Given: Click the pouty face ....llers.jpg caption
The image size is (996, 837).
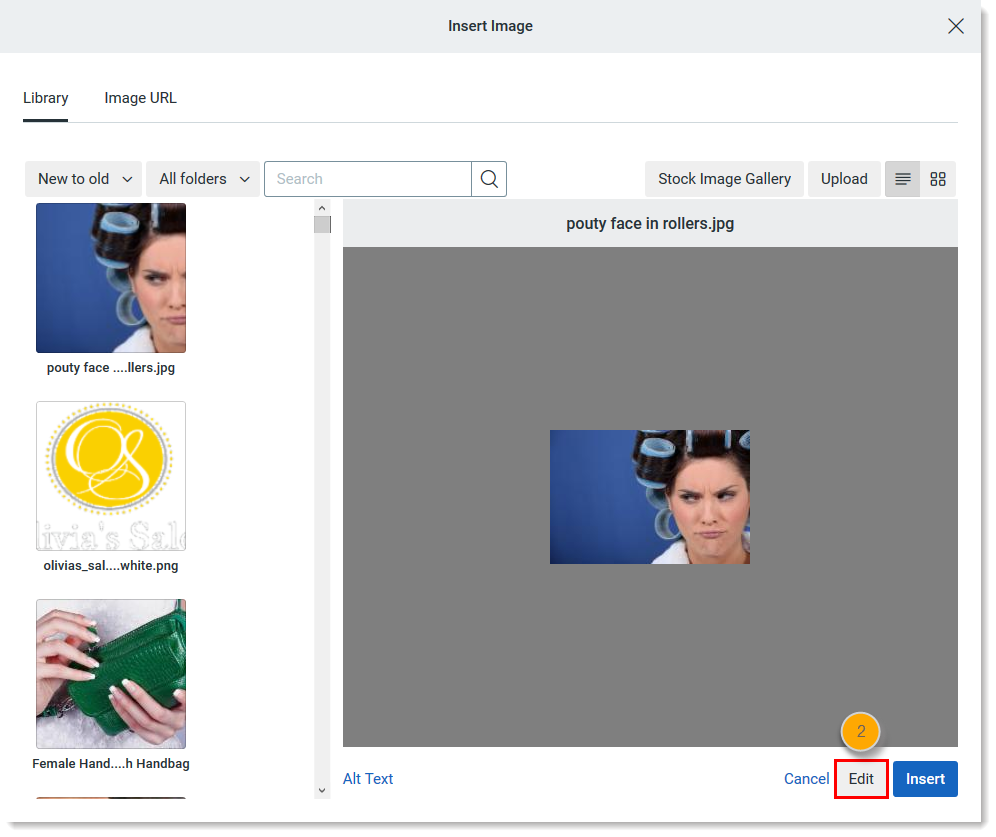Looking at the screenshot, I should click(111, 368).
